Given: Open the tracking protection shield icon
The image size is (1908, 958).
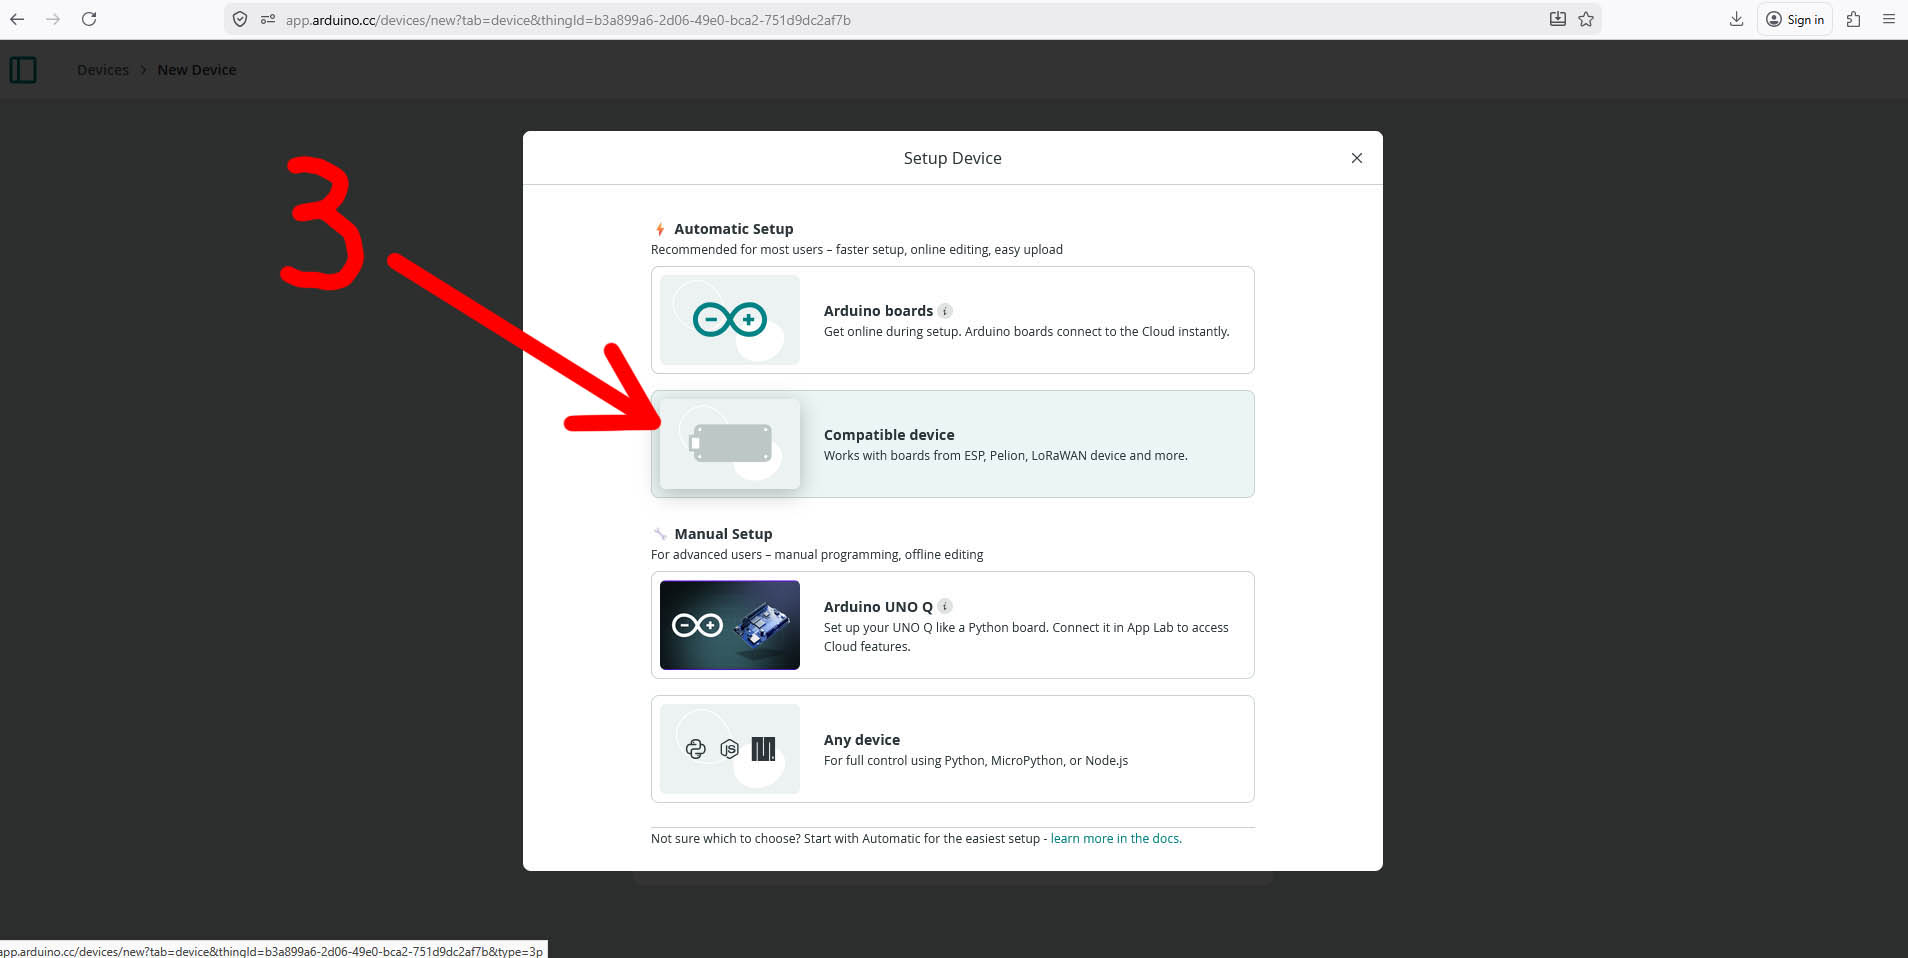Looking at the screenshot, I should pos(240,19).
